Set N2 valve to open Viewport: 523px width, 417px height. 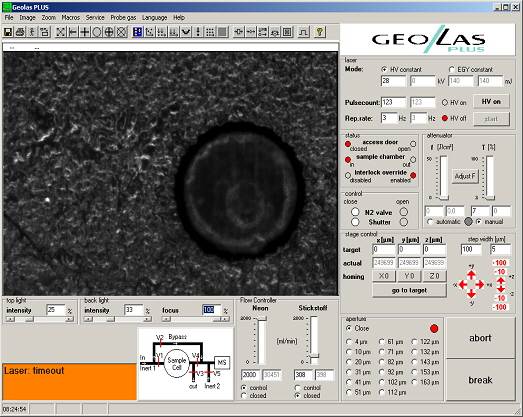point(404,212)
